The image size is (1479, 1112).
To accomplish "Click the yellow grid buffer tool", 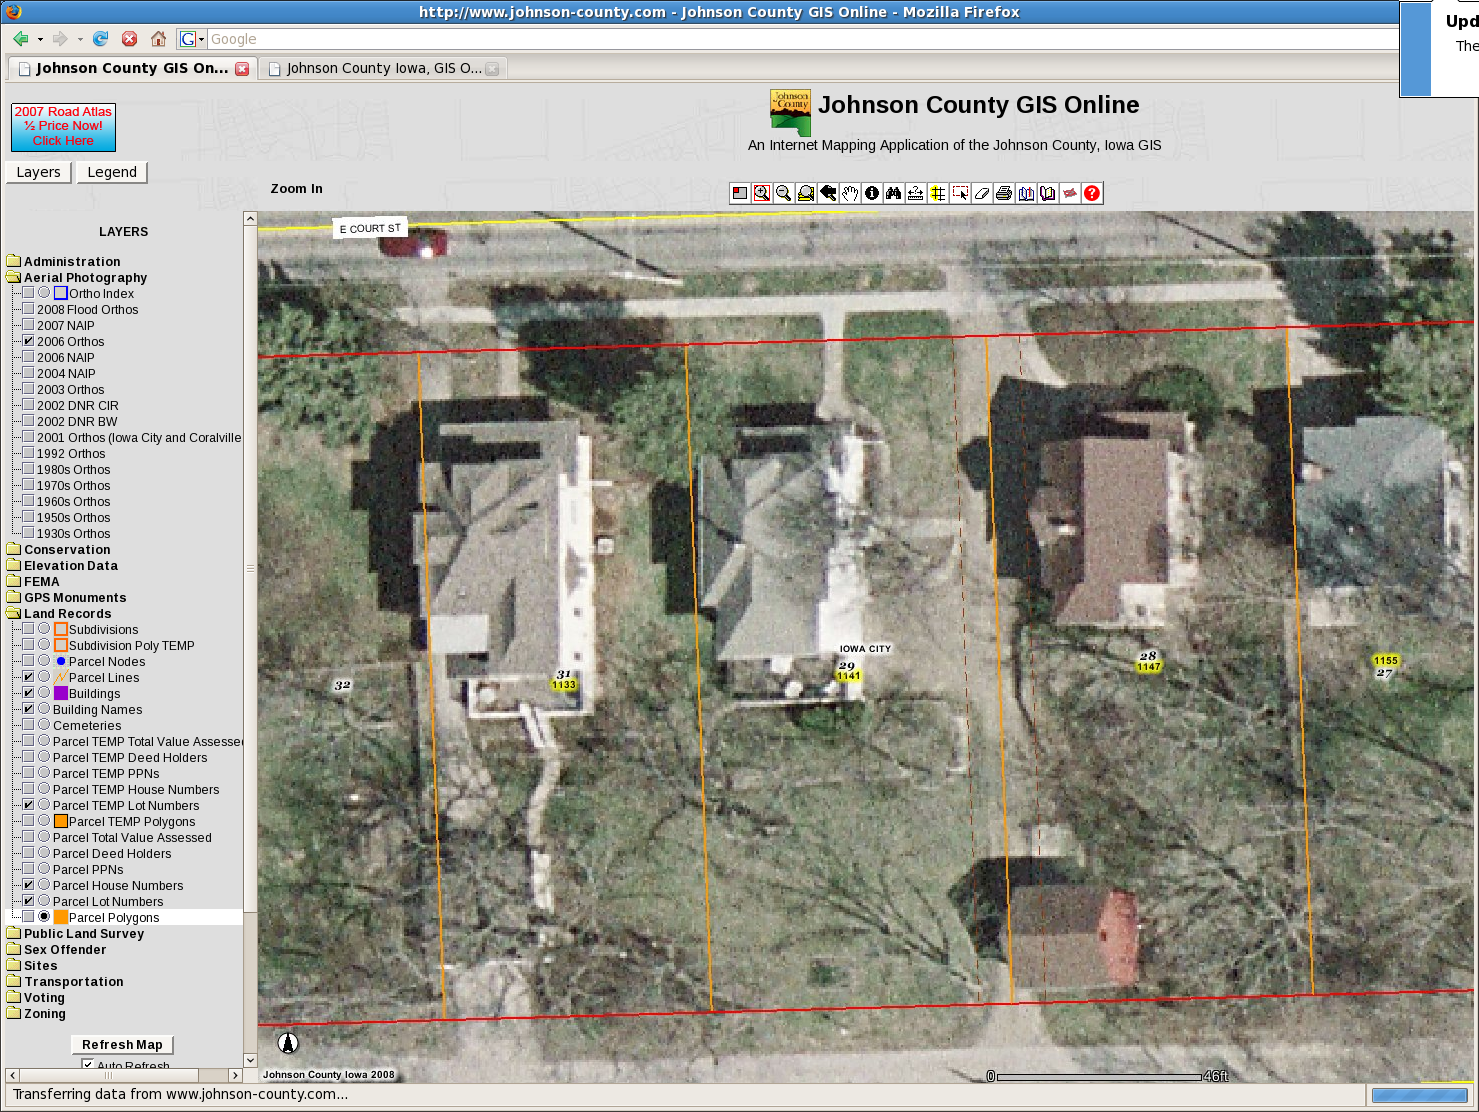I will click(x=938, y=193).
